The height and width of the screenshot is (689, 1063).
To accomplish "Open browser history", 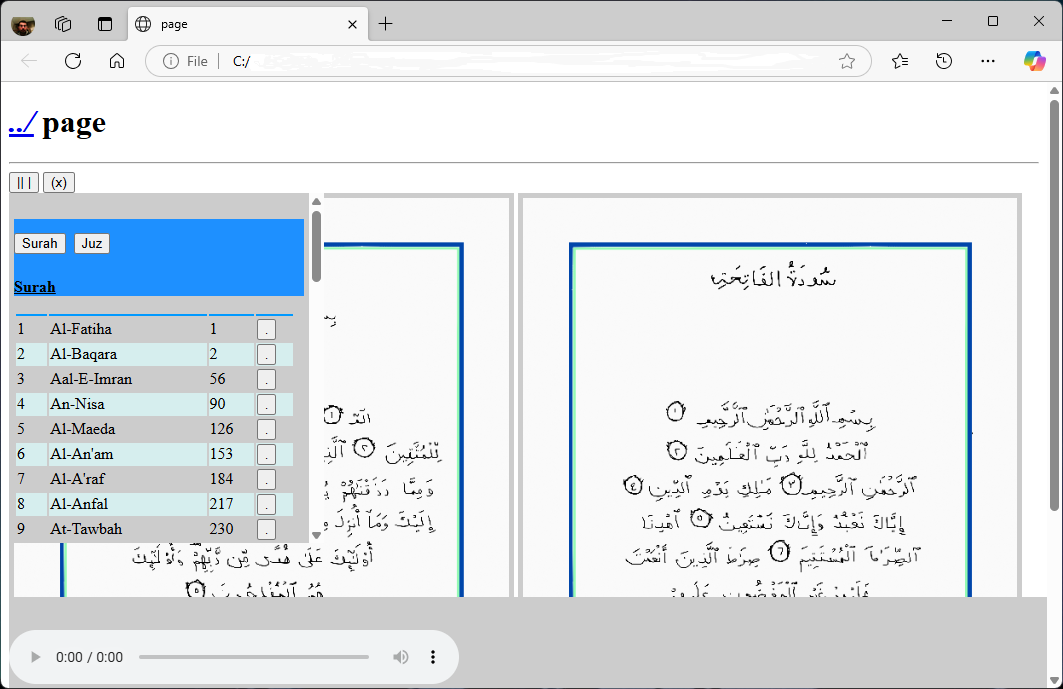I will (944, 61).
